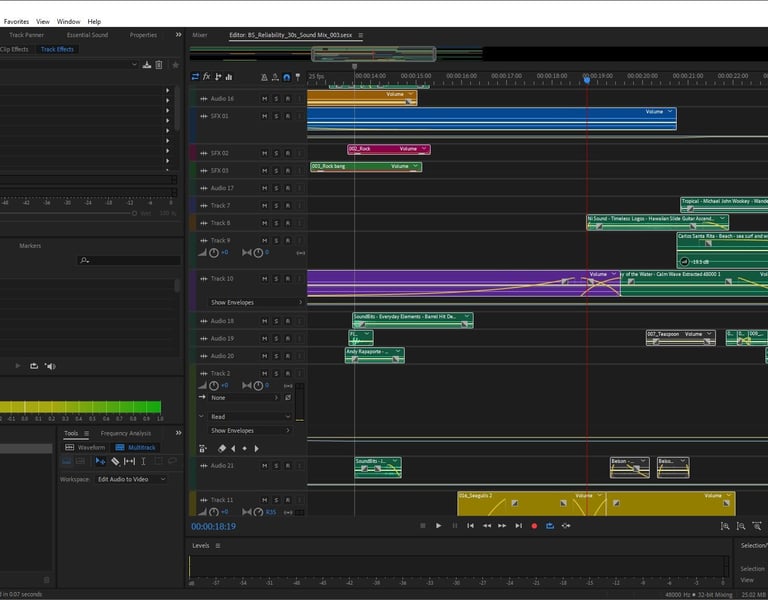Mute the SFX 01 track

(265, 116)
